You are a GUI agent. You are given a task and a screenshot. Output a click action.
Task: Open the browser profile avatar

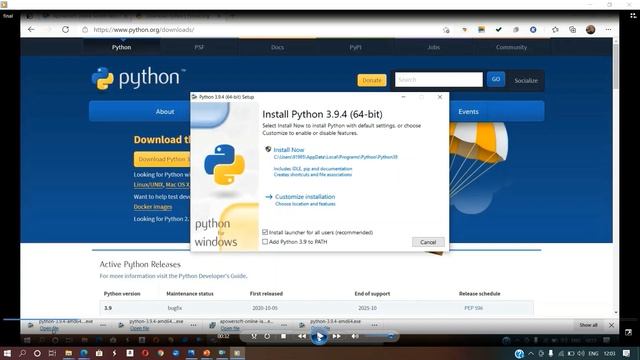tap(590, 29)
